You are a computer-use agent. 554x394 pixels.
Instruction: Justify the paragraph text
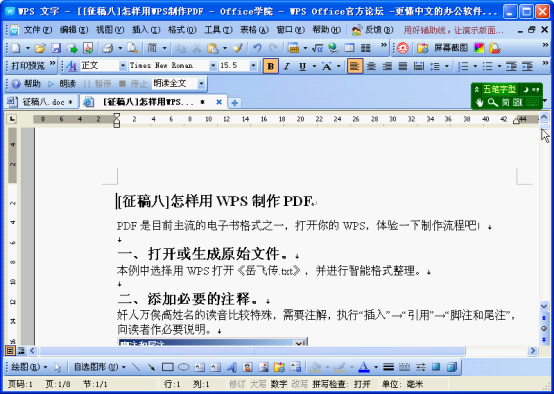[403, 66]
